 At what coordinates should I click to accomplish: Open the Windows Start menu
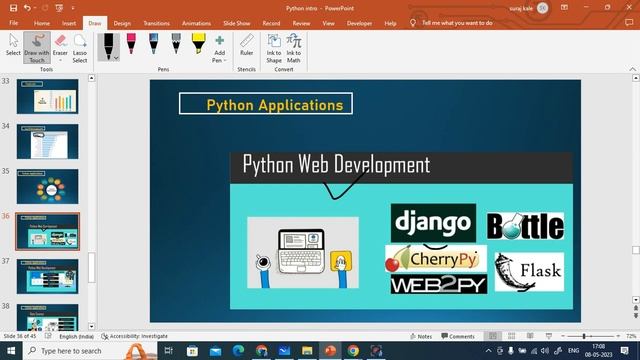pyautogui.click(x=11, y=351)
